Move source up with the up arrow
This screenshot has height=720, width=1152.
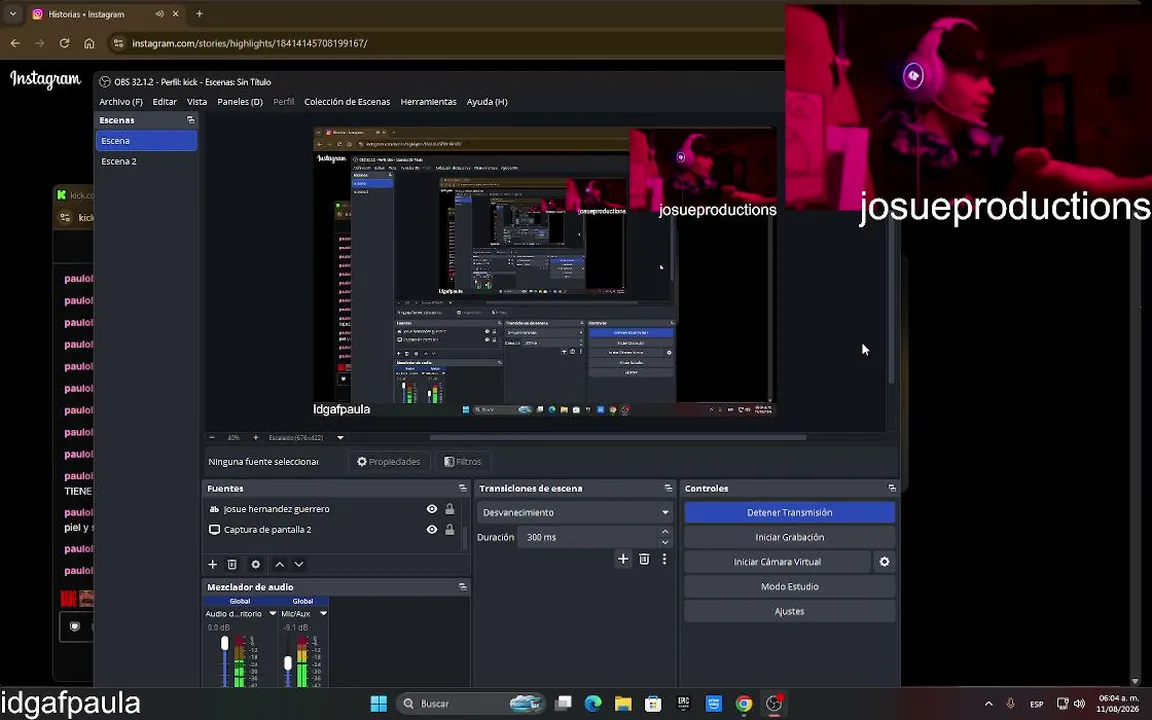click(x=279, y=564)
